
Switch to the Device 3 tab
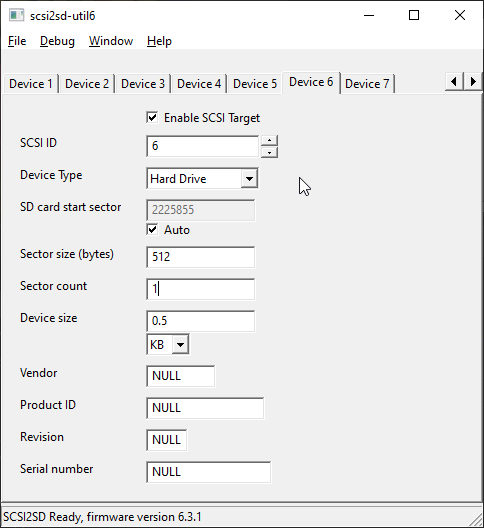coord(143,84)
